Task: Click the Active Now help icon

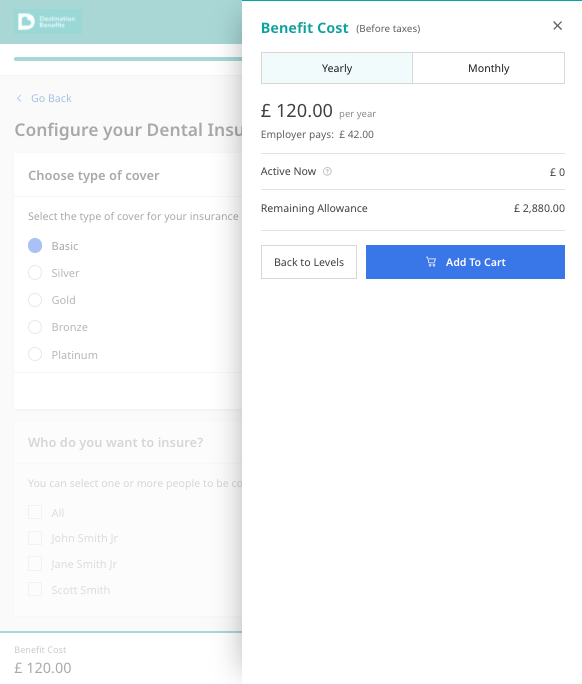Action: click(x=327, y=171)
